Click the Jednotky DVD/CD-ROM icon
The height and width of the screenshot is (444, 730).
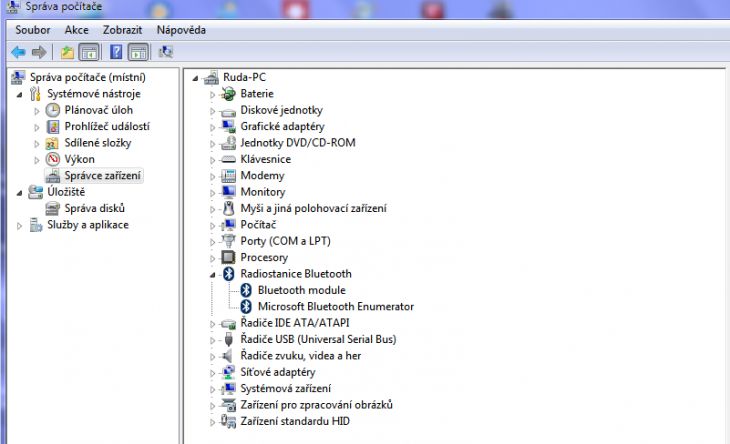point(228,143)
